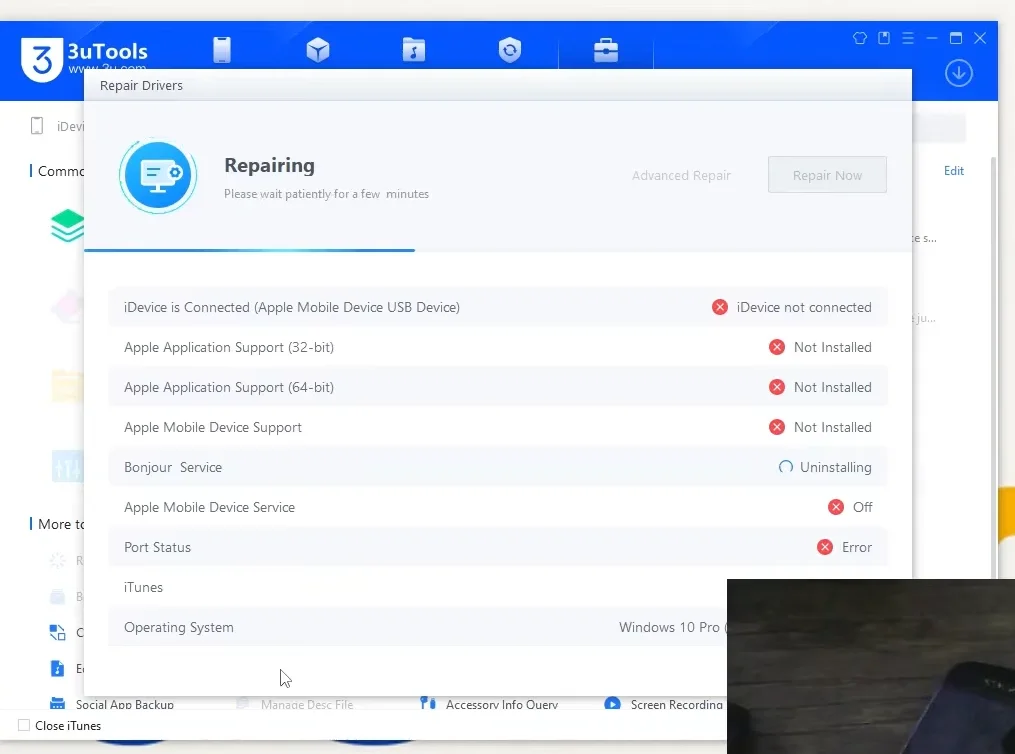Click the feedback note icon in title bar

coord(884,38)
